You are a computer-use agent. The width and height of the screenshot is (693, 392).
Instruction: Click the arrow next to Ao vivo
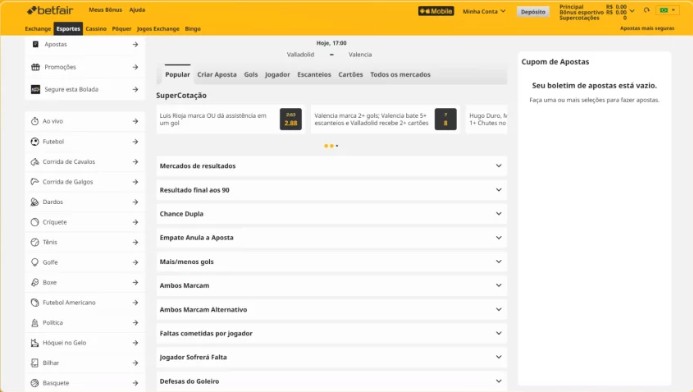(135, 121)
